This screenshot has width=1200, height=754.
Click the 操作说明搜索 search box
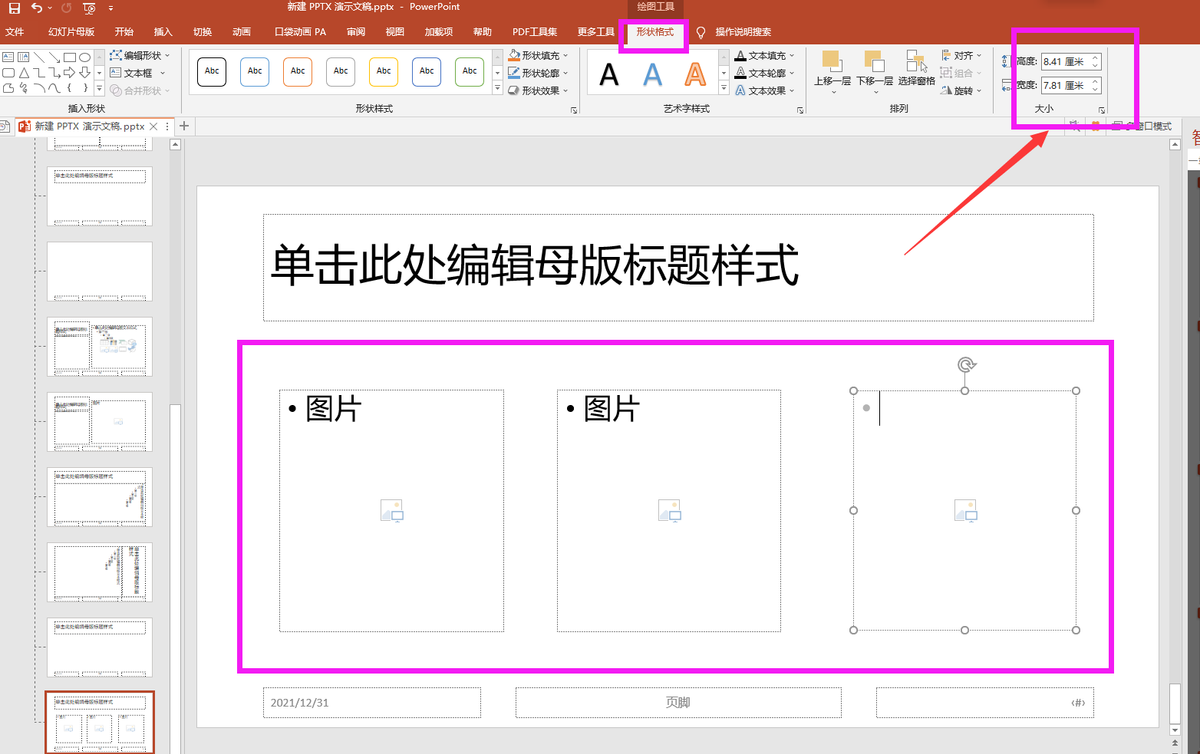pyautogui.click(x=743, y=32)
